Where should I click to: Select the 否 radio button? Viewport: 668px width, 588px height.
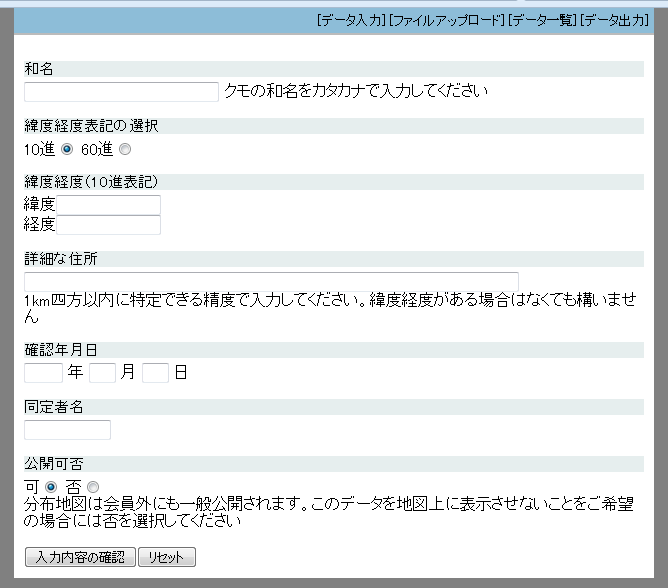click(93, 487)
